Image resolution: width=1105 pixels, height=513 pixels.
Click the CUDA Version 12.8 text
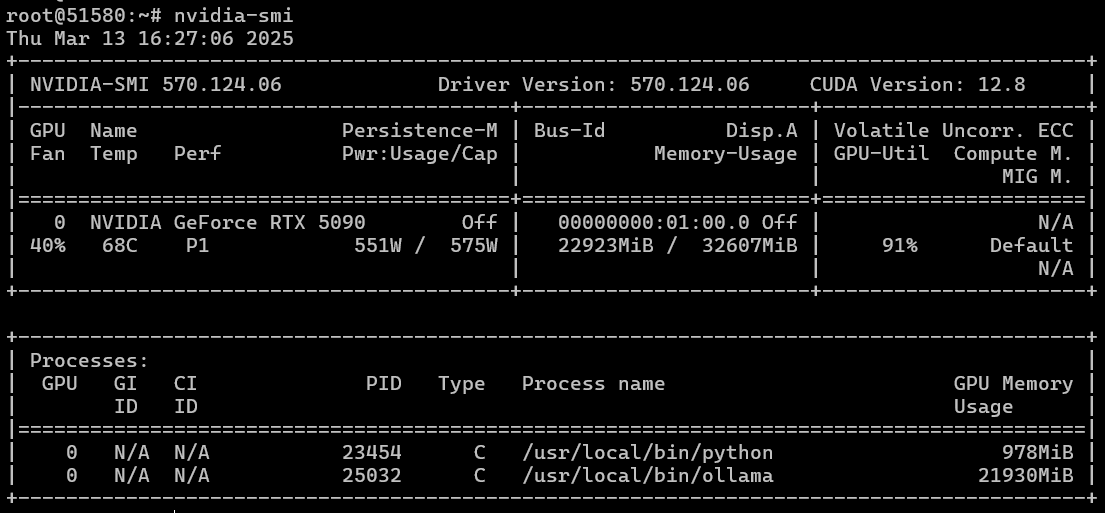pyautogui.click(x=917, y=85)
